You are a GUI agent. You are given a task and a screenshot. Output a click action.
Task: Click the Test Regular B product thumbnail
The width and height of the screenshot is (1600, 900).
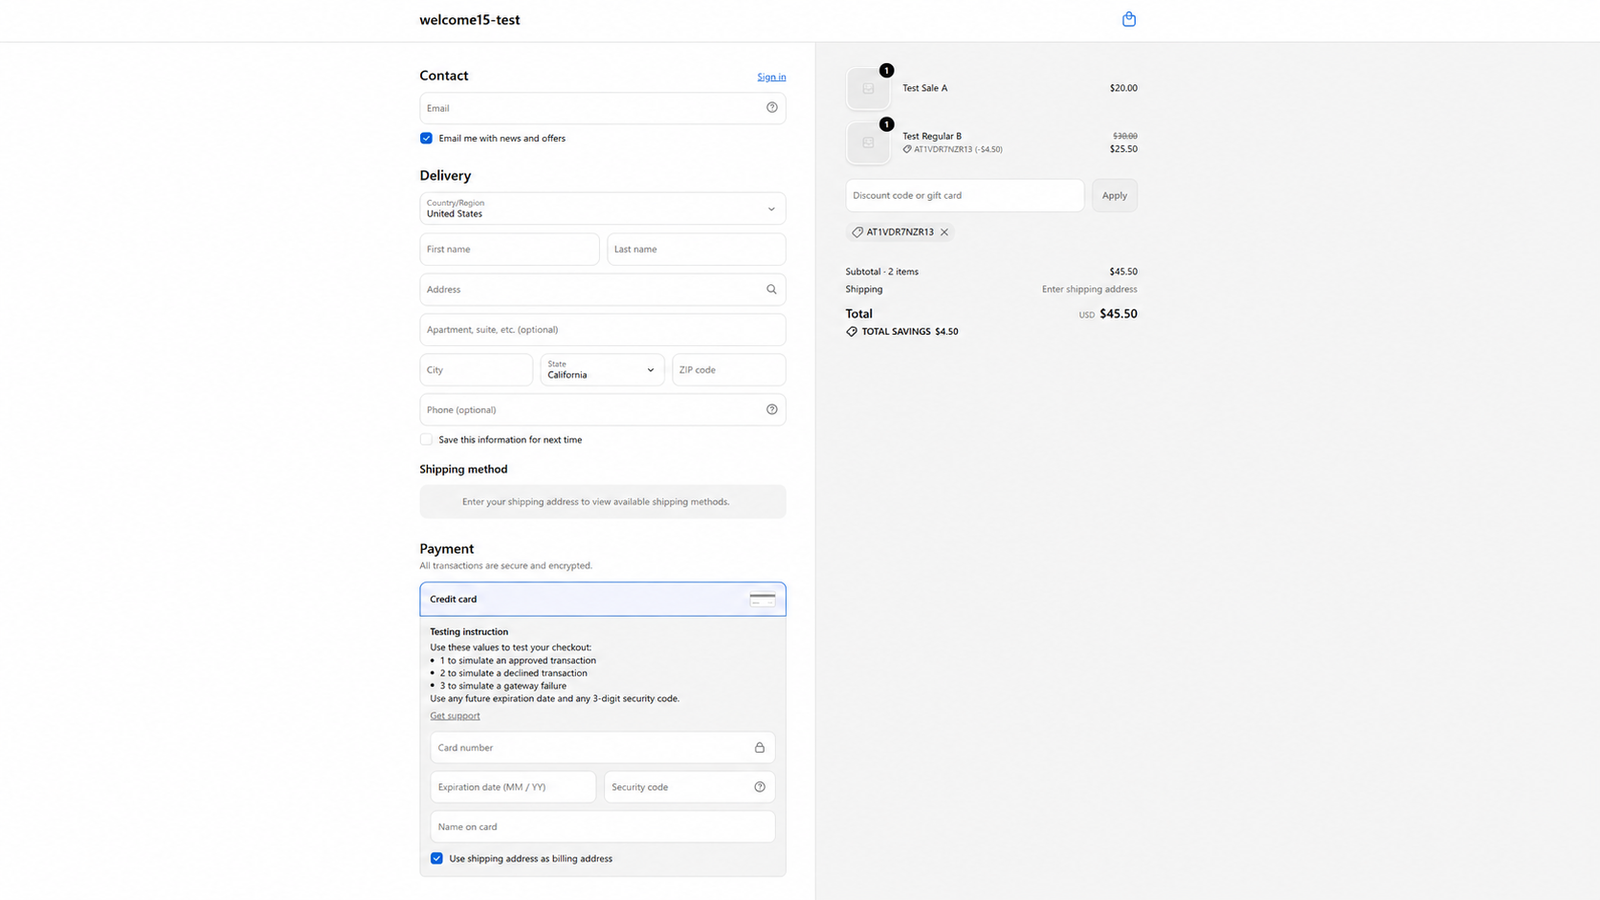868,143
